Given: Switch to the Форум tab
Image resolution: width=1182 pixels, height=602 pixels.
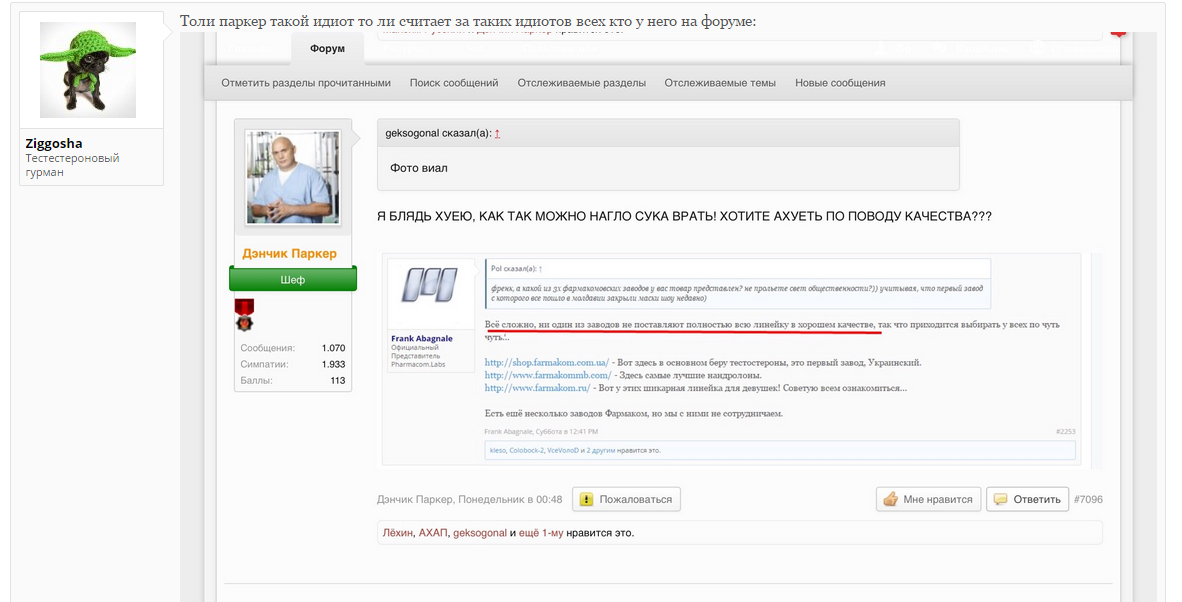Looking at the screenshot, I should 327,49.
